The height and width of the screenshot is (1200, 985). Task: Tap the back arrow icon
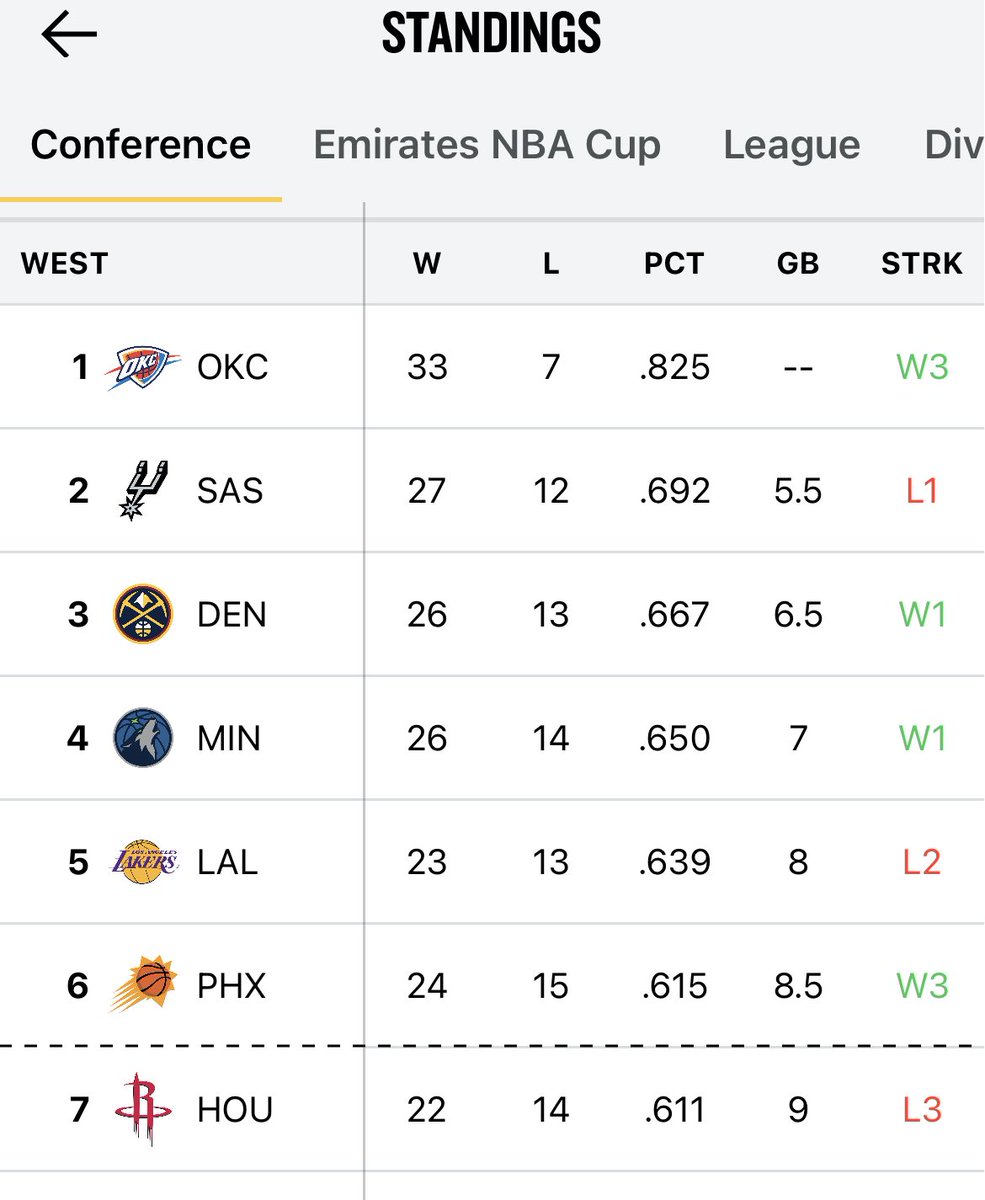tap(69, 35)
